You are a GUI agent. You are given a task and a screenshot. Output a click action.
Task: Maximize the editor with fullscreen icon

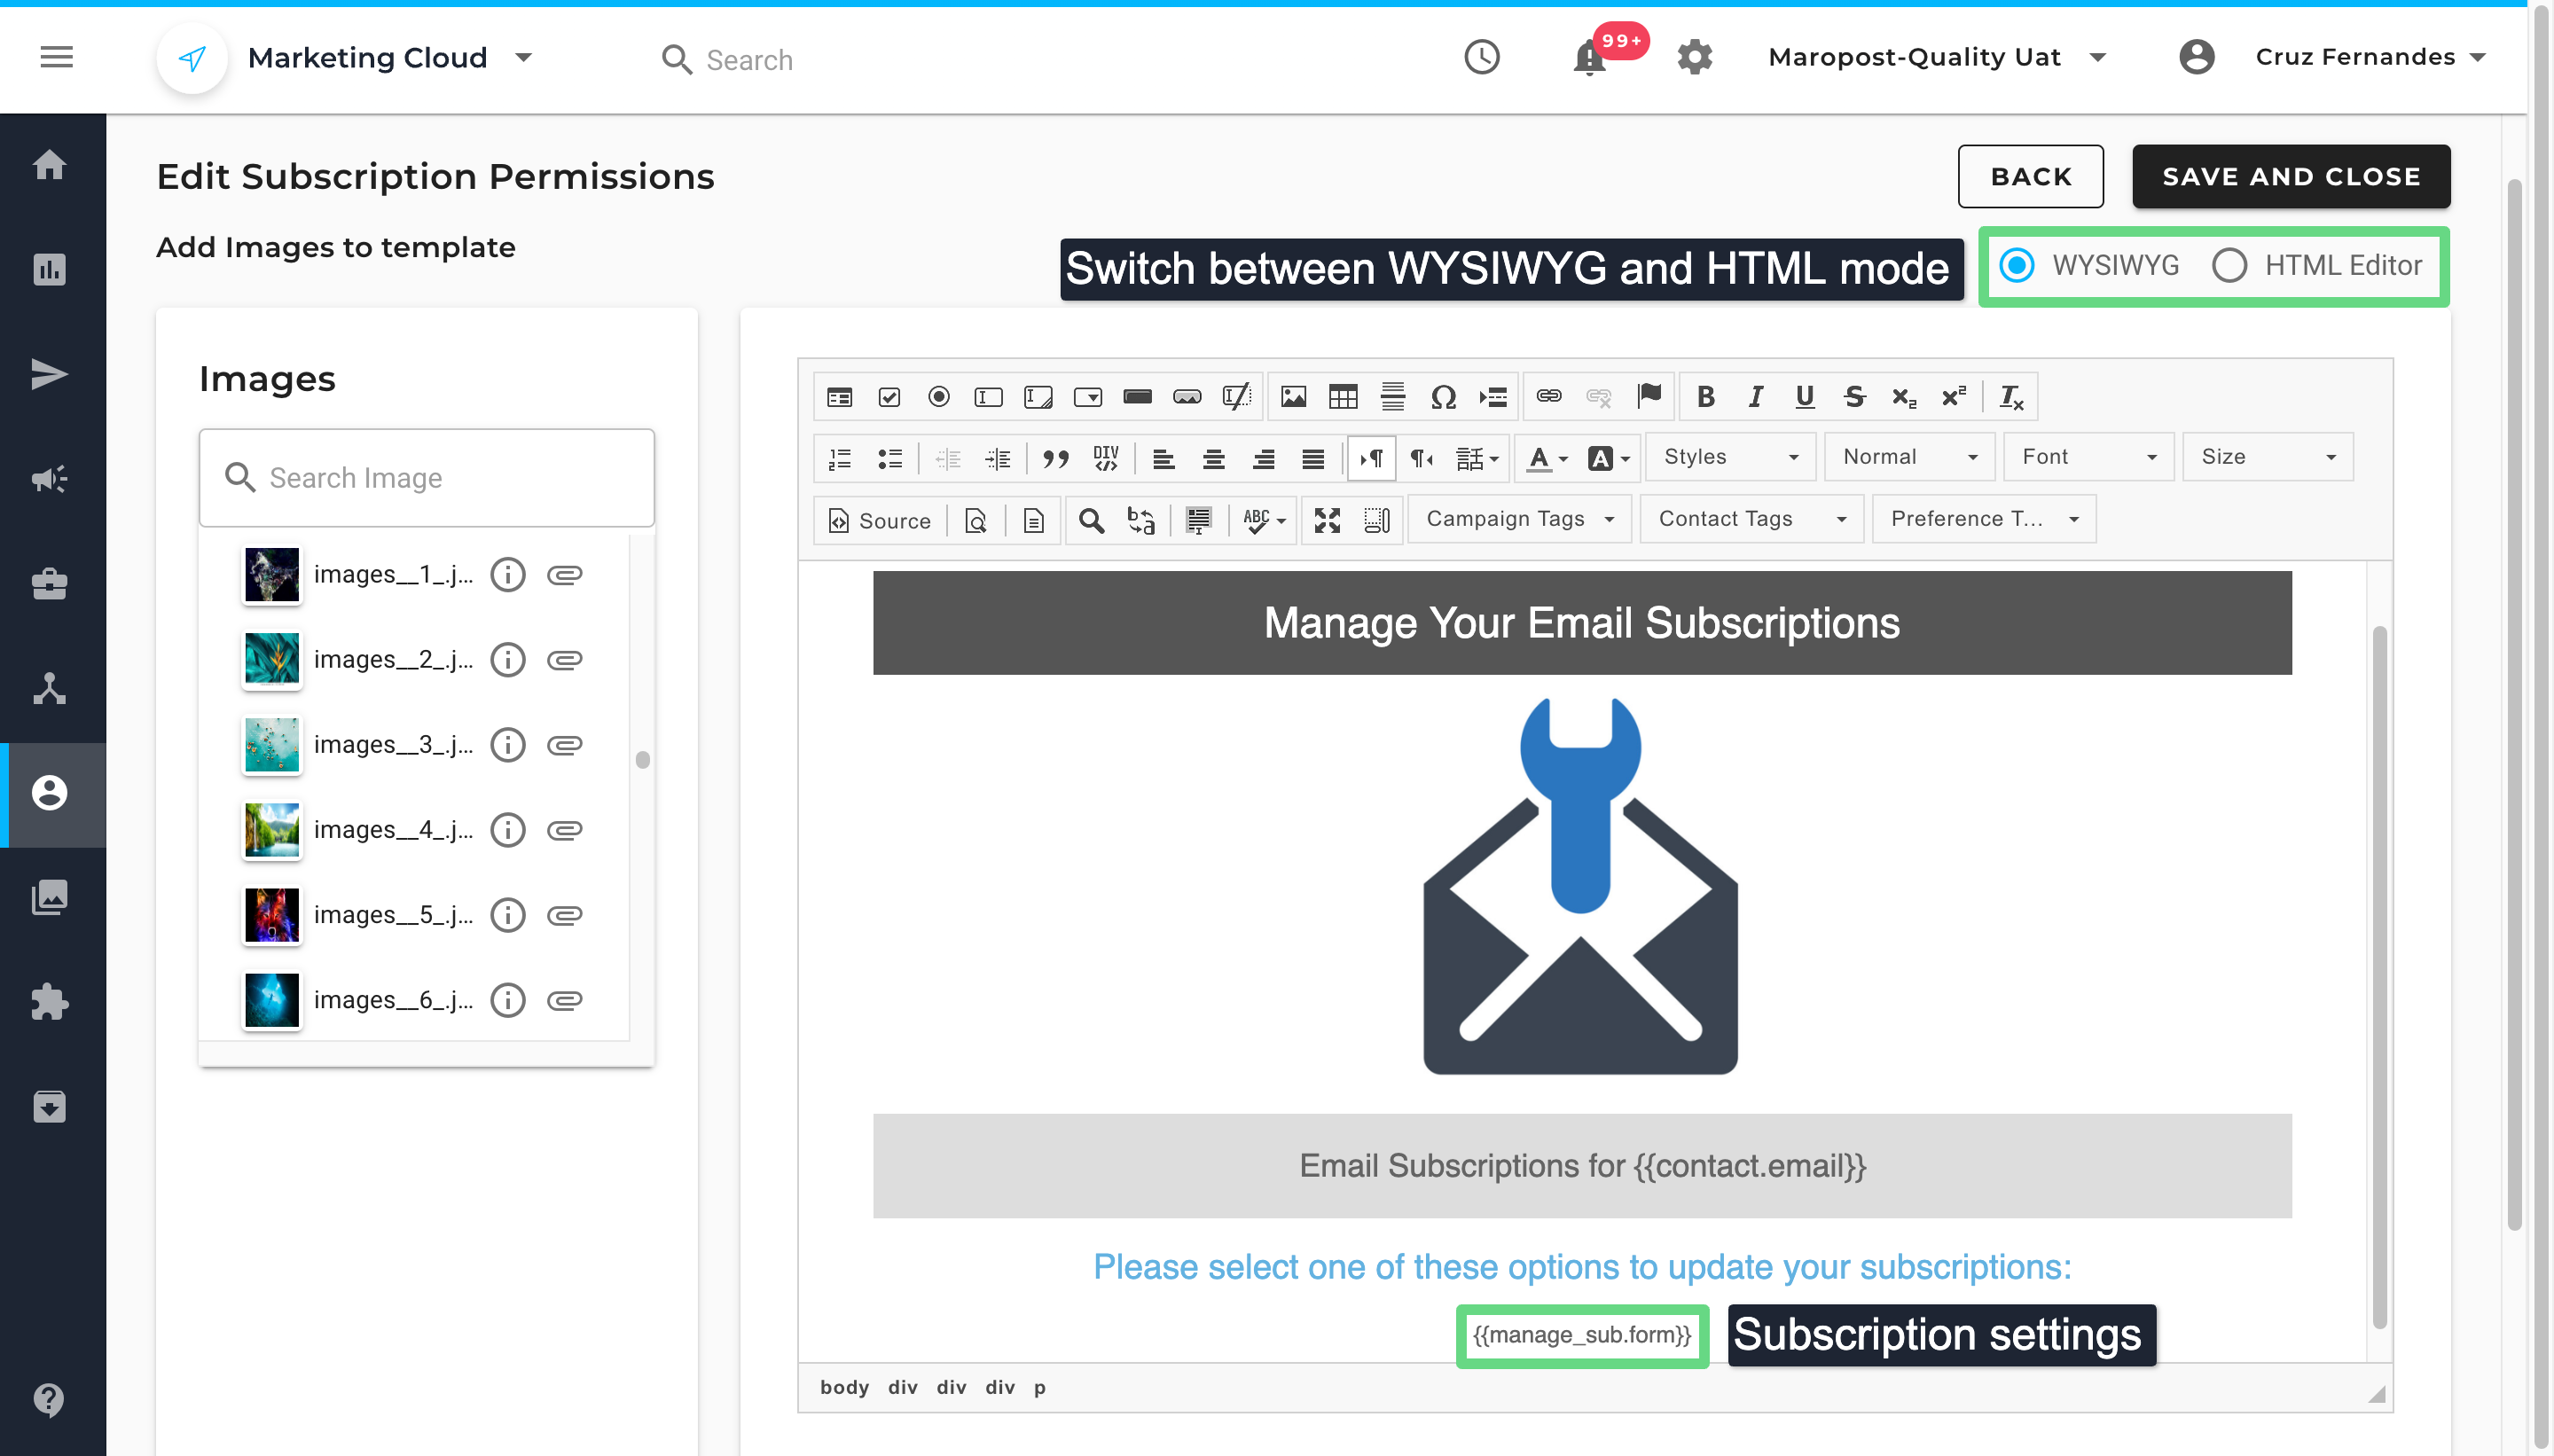tap(1327, 520)
